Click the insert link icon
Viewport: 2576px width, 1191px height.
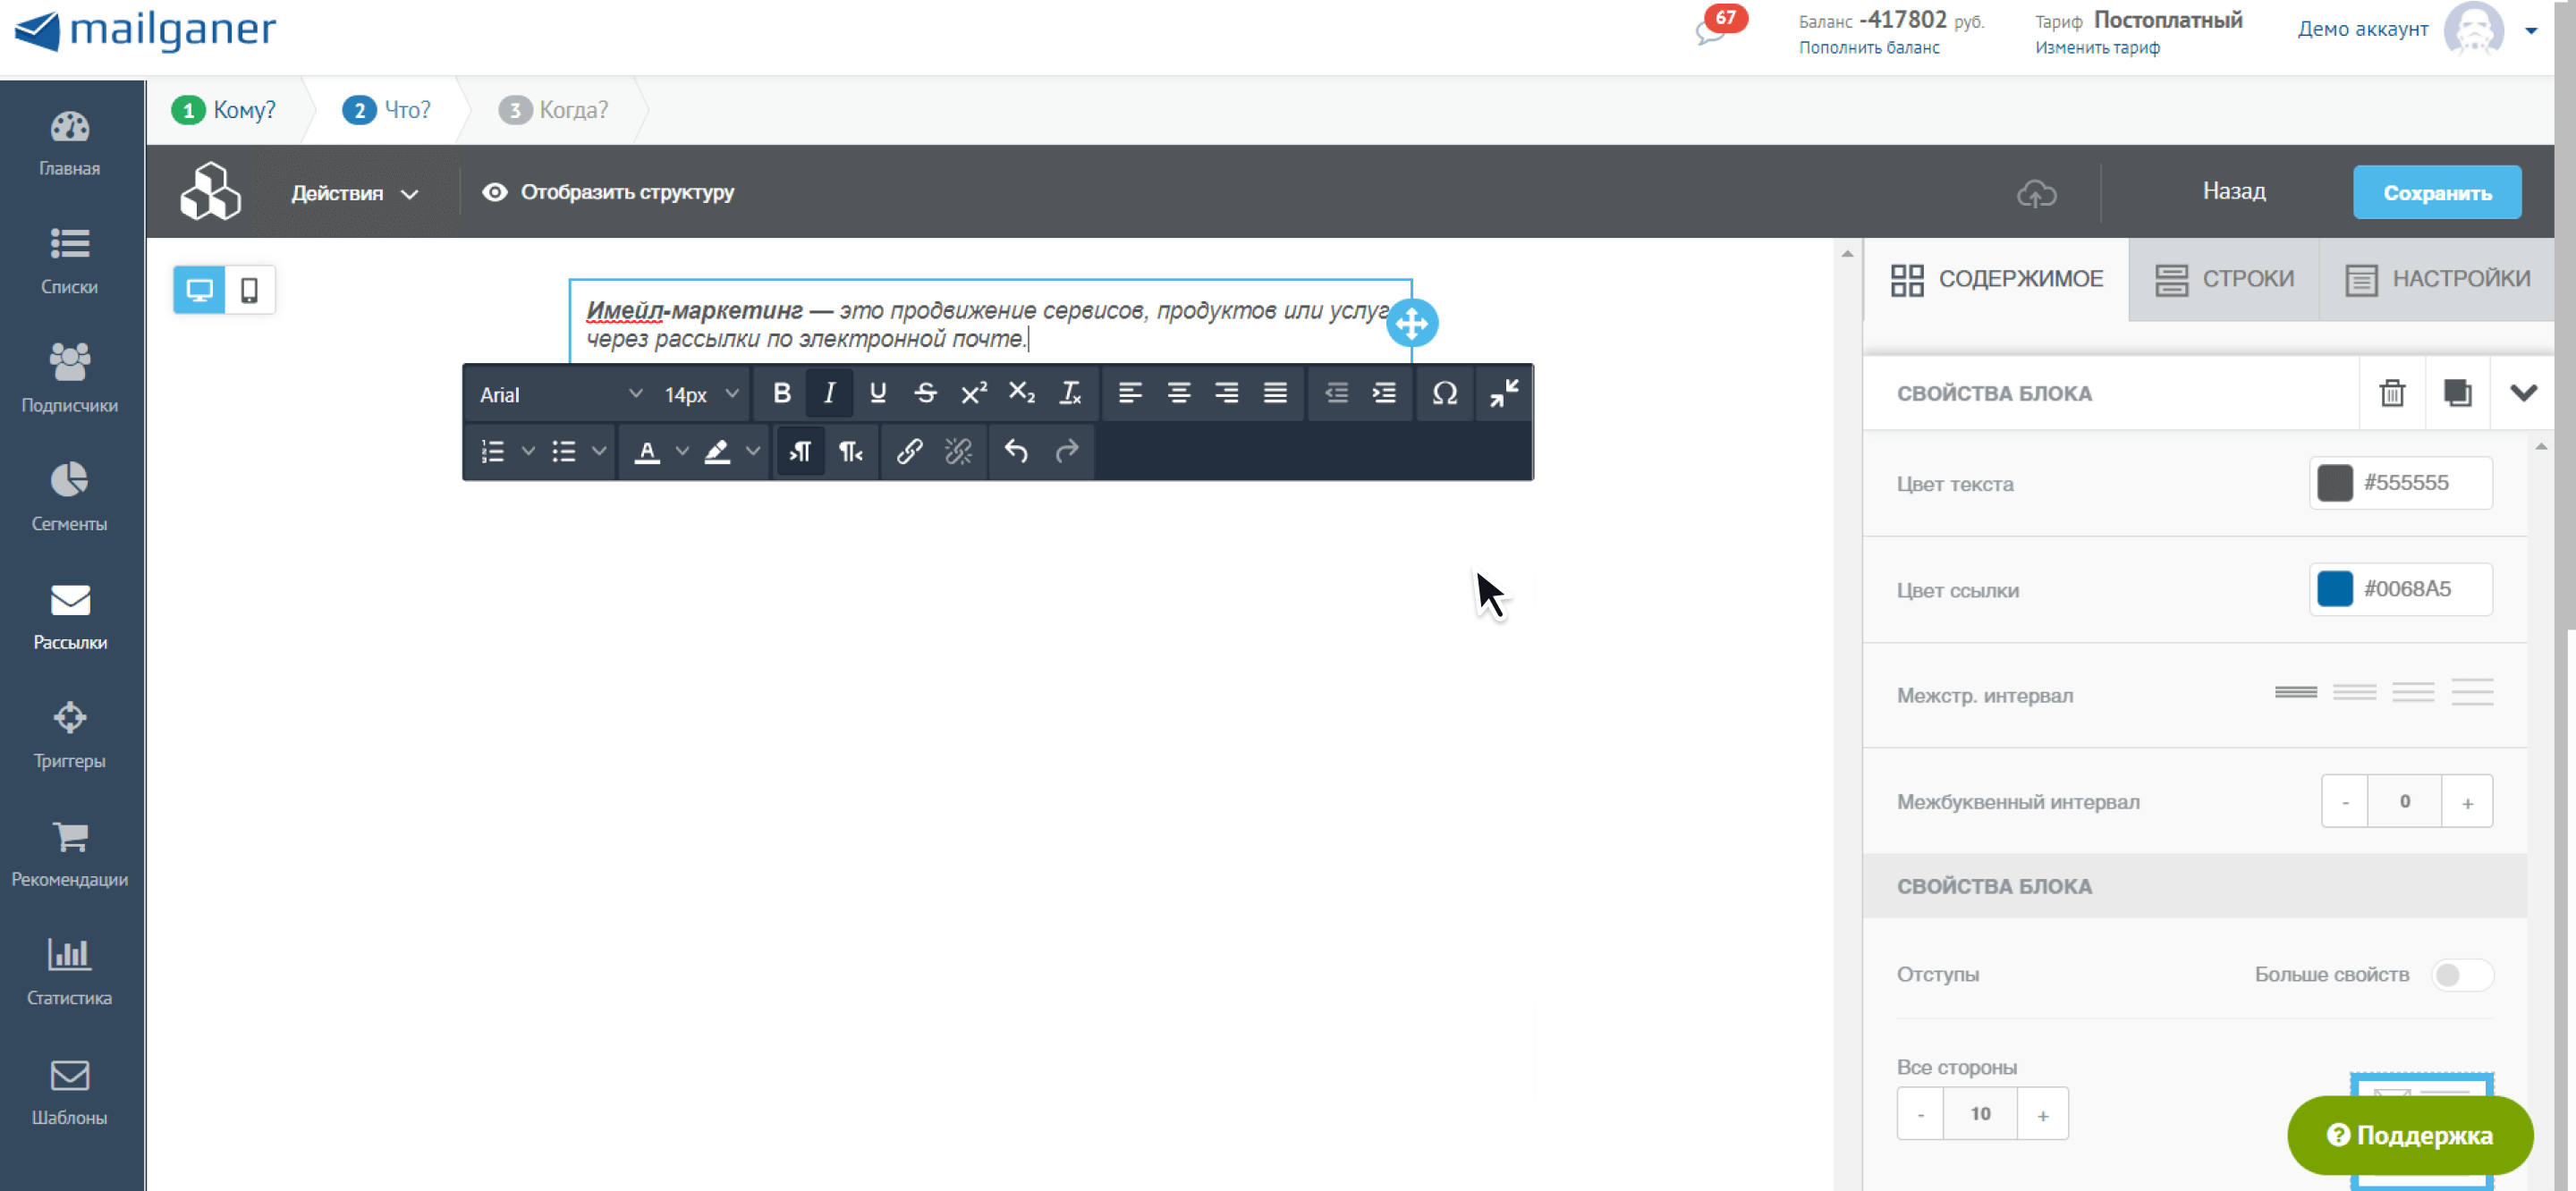[x=908, y=452]
